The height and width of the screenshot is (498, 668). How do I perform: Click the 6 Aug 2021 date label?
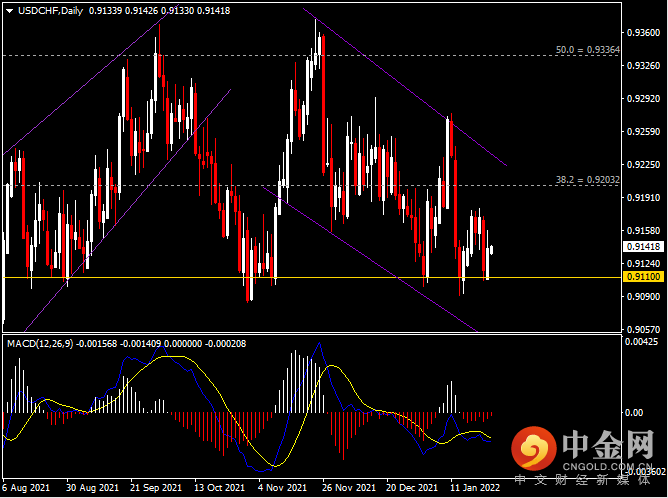(26, 487)
